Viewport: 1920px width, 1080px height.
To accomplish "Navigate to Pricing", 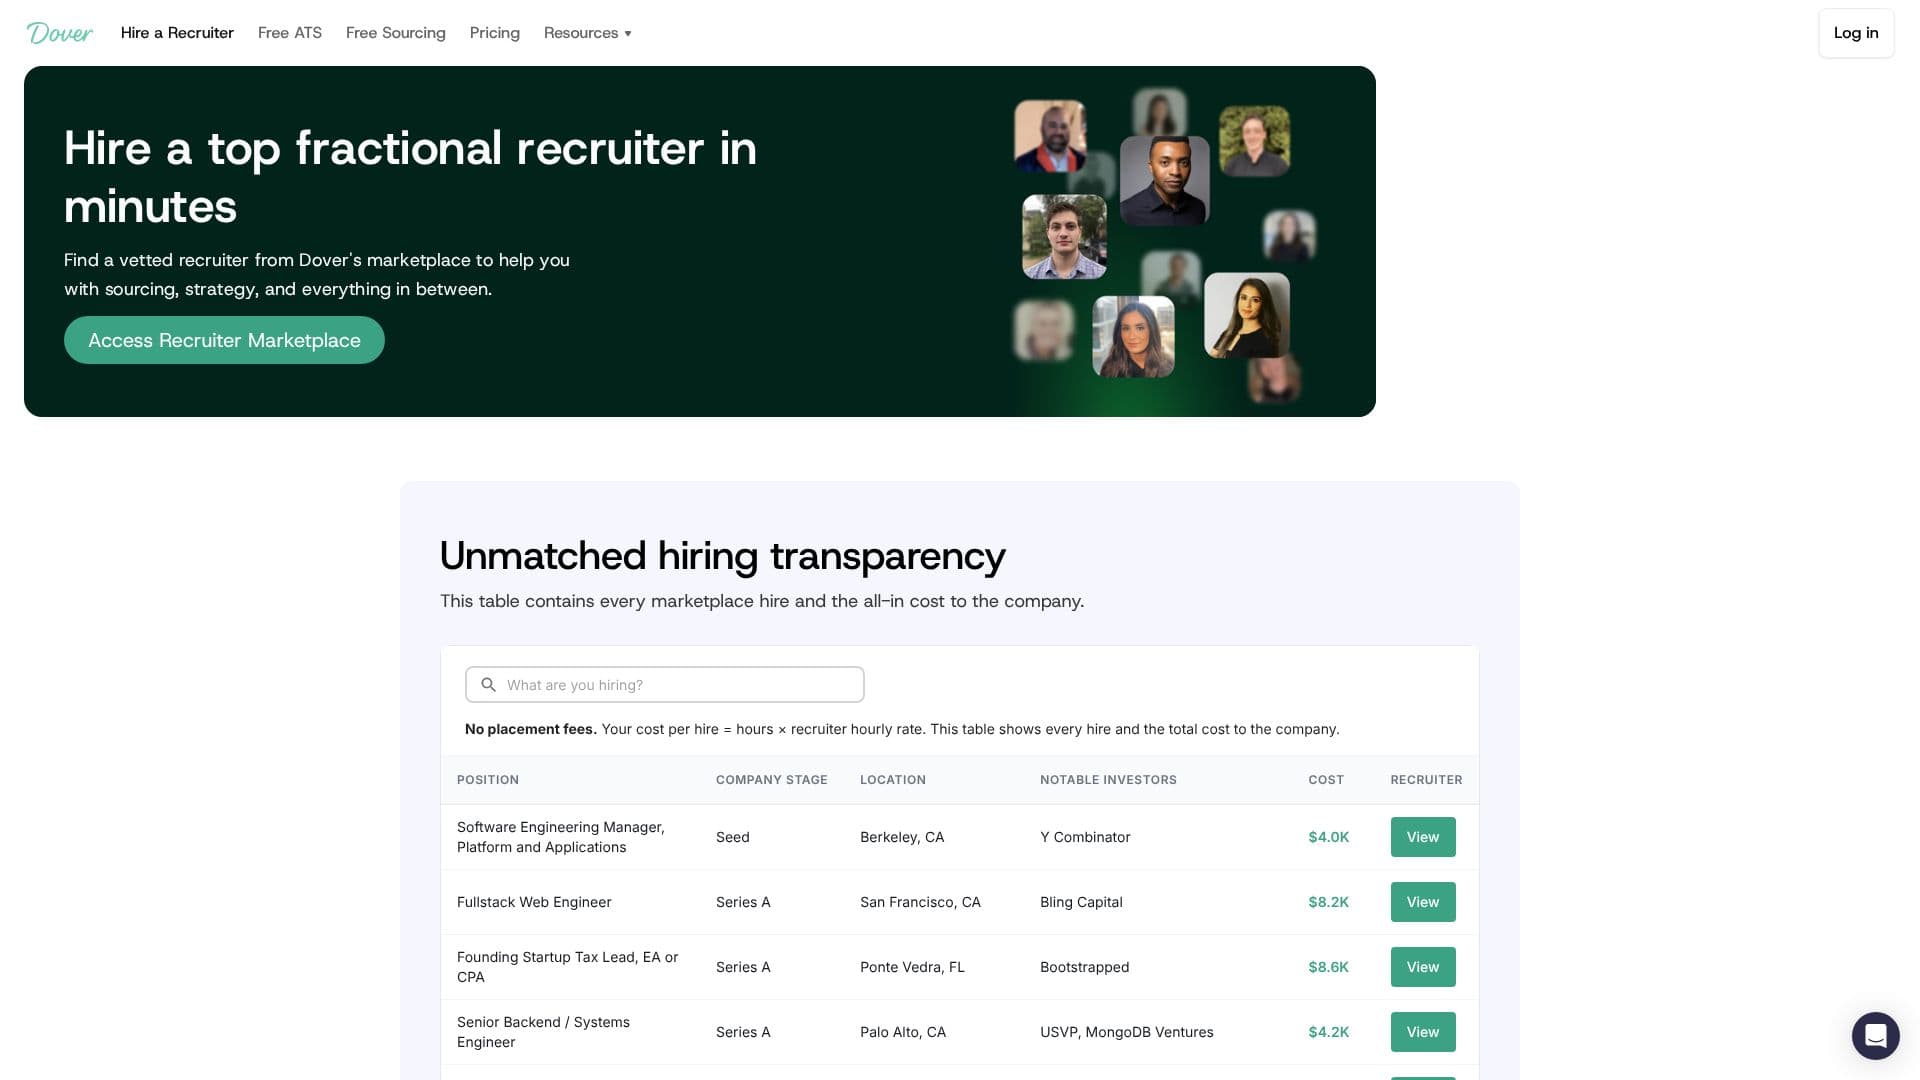I will tap(495, 33).
